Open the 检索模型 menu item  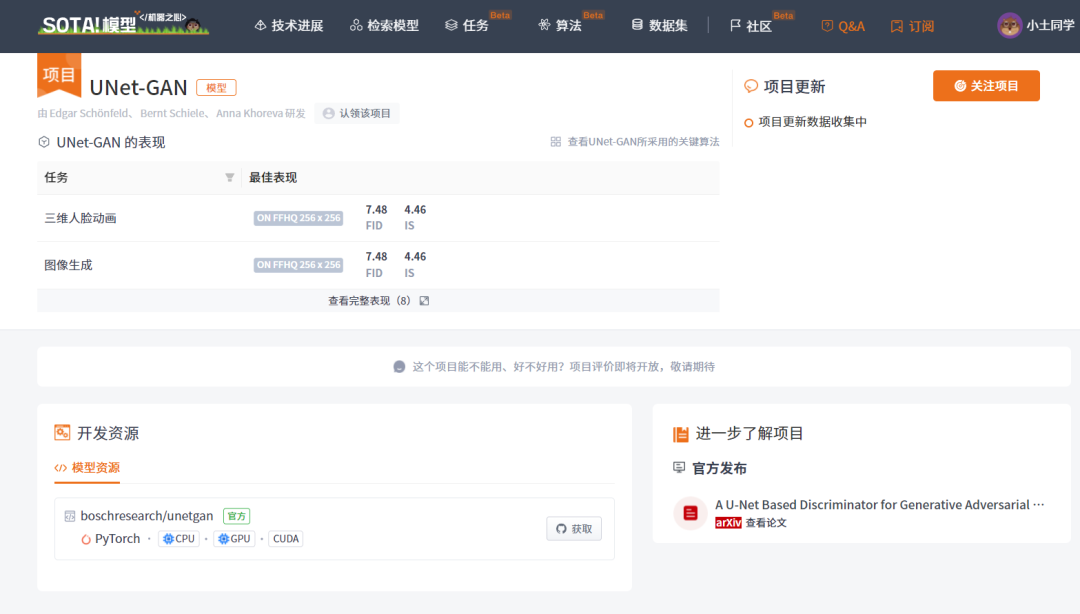[384, 25]
